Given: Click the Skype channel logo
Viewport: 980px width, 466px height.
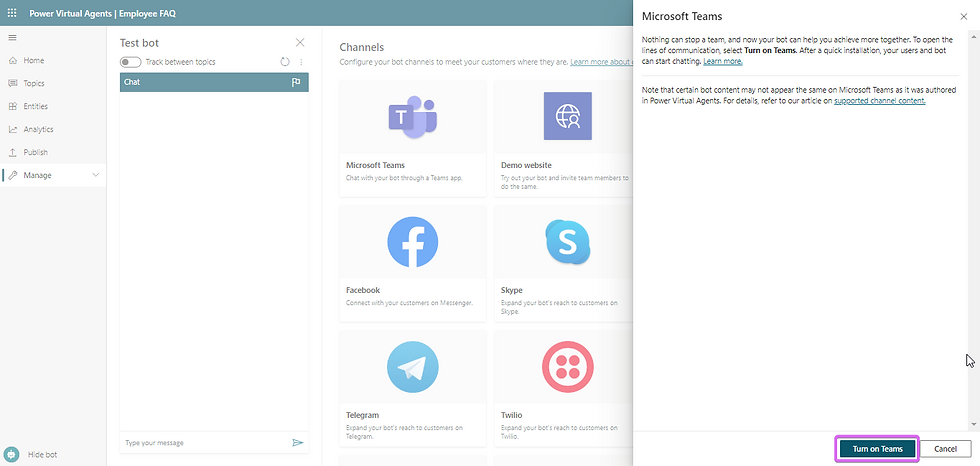Looking at the screenshot, I should pos(568,242).
